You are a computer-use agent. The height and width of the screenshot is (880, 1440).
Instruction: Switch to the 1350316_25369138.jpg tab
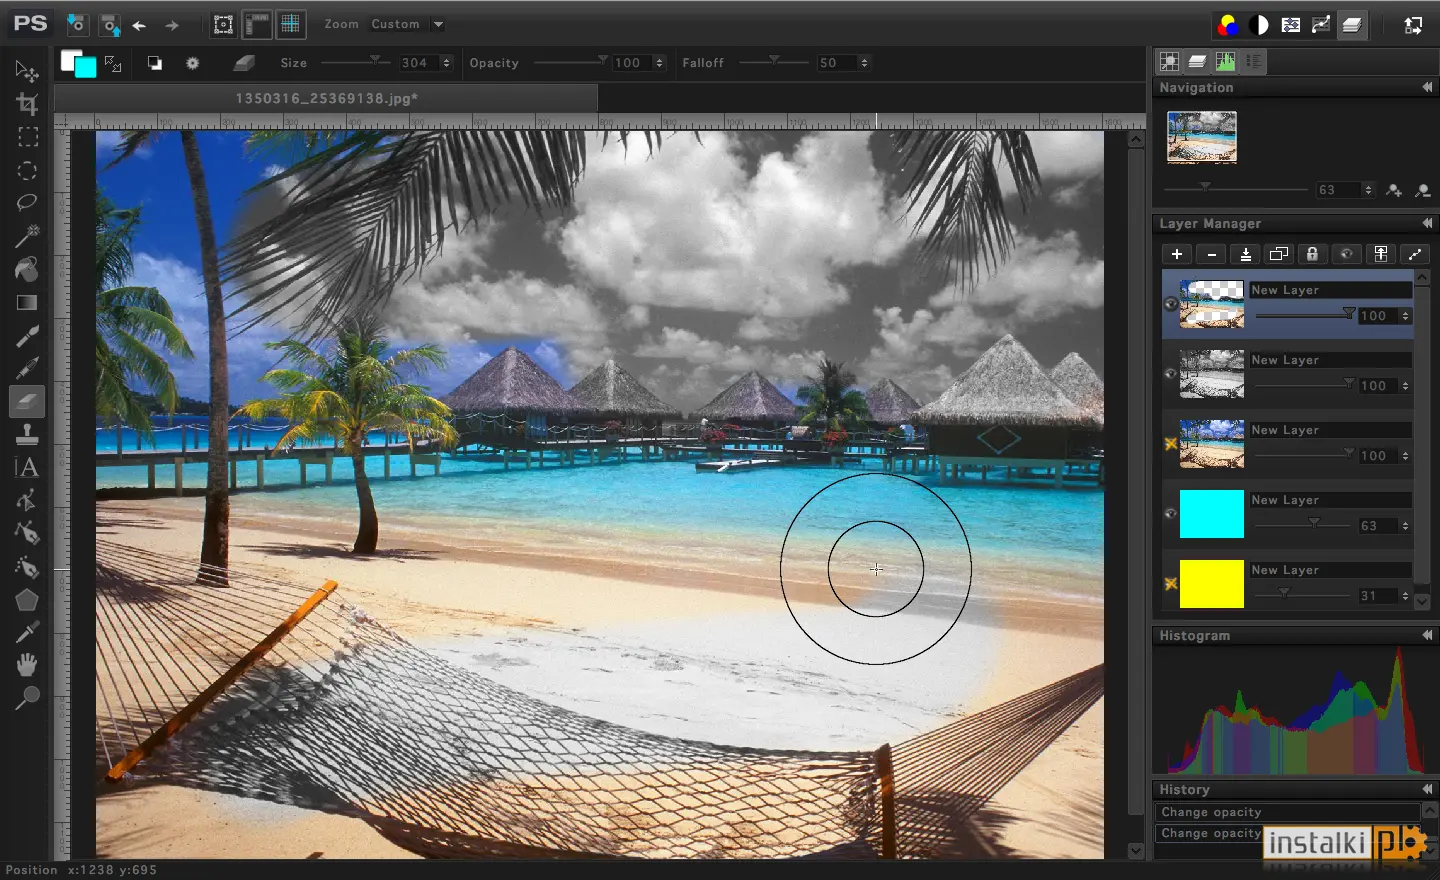point(326,98)
